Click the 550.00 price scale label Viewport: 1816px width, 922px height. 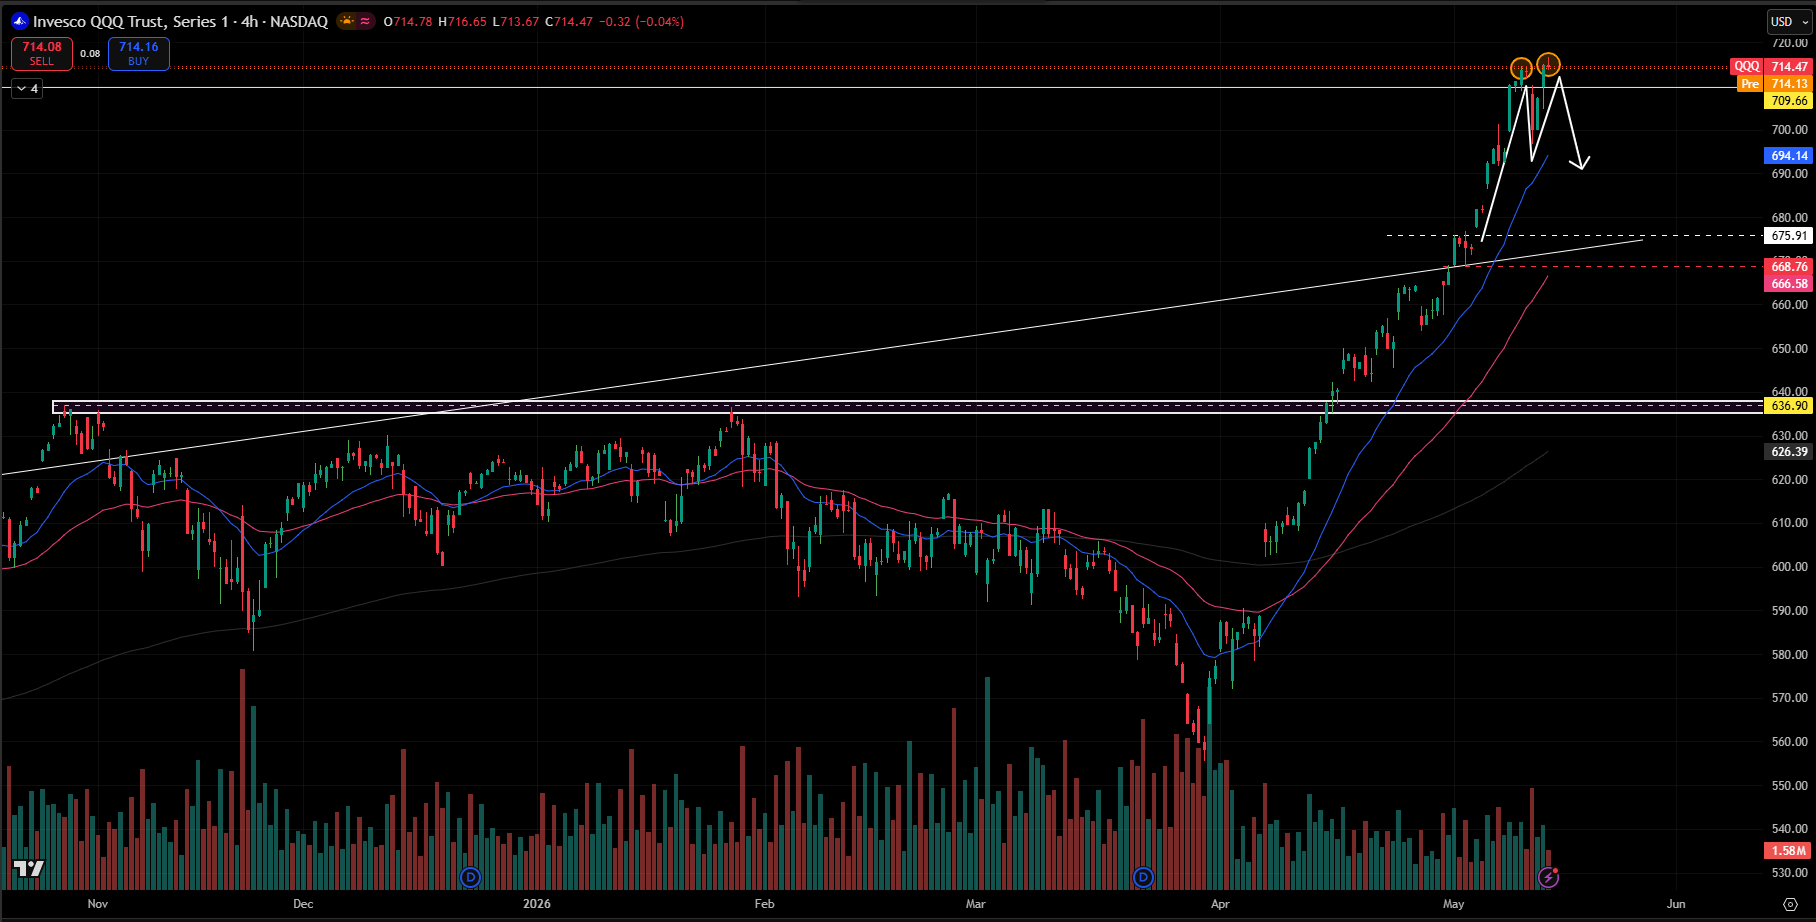pos(1789,786)
